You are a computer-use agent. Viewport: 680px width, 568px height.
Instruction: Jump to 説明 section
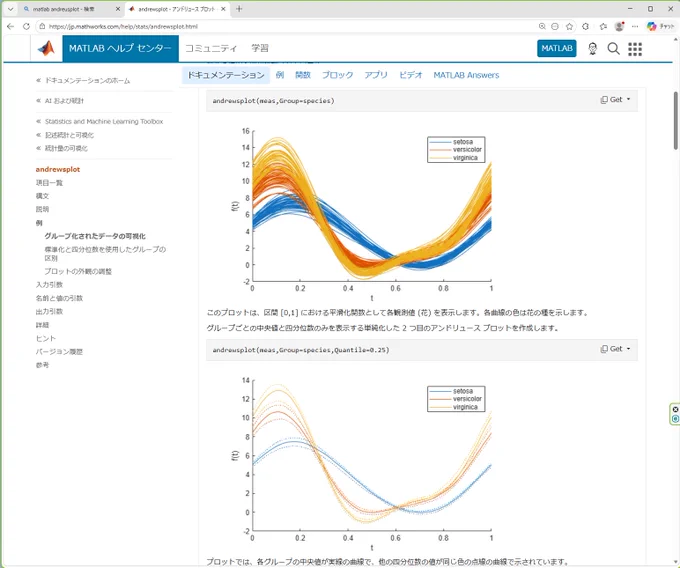[42, 209]
